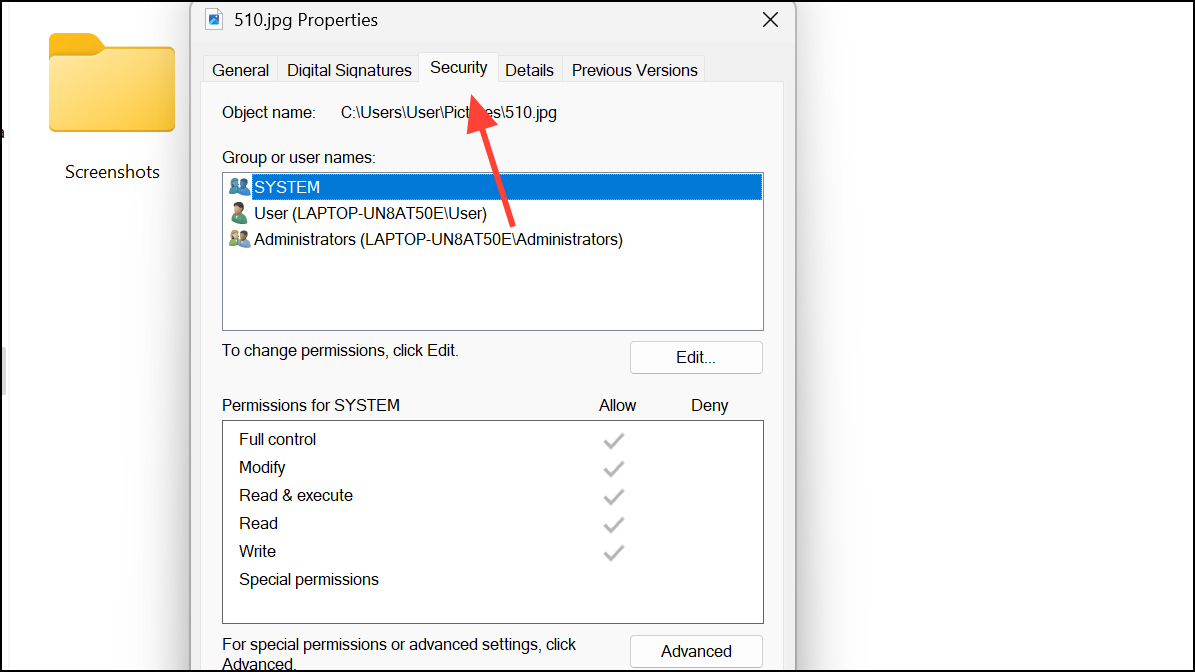Select the Administrators group icon

tap(239, 239)
